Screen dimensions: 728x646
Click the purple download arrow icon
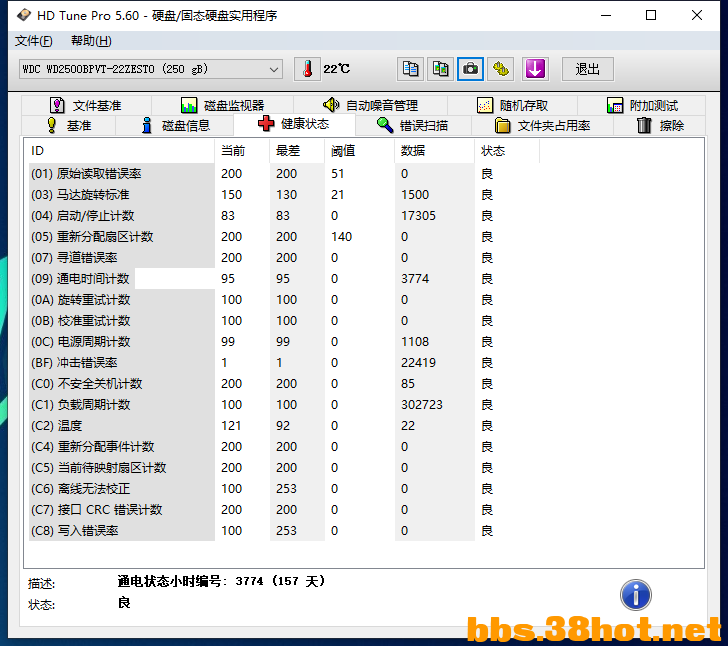[535, 69]
